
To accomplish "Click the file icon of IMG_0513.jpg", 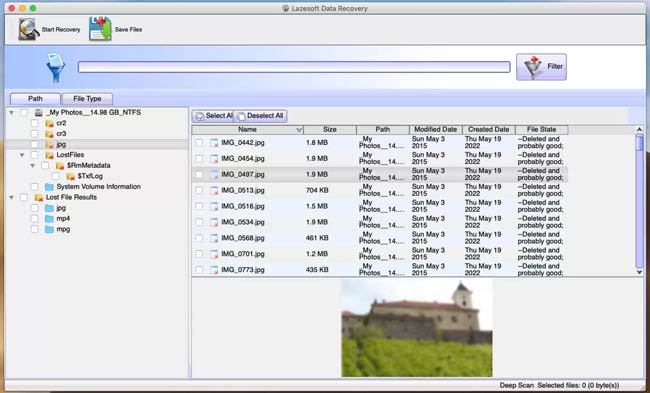I will (214, 190).
